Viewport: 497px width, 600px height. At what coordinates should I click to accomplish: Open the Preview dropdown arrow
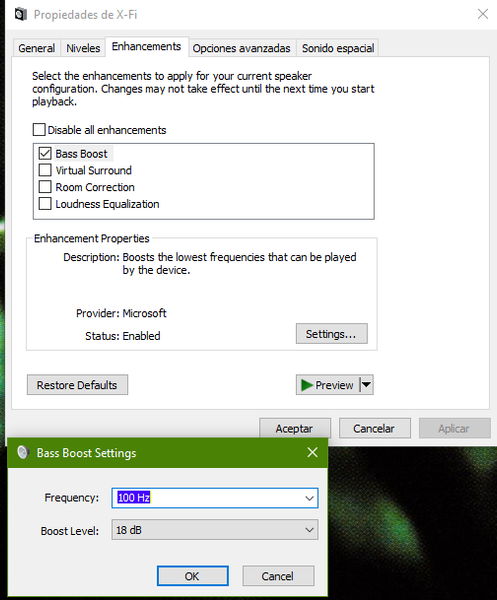tap(366, 385)
